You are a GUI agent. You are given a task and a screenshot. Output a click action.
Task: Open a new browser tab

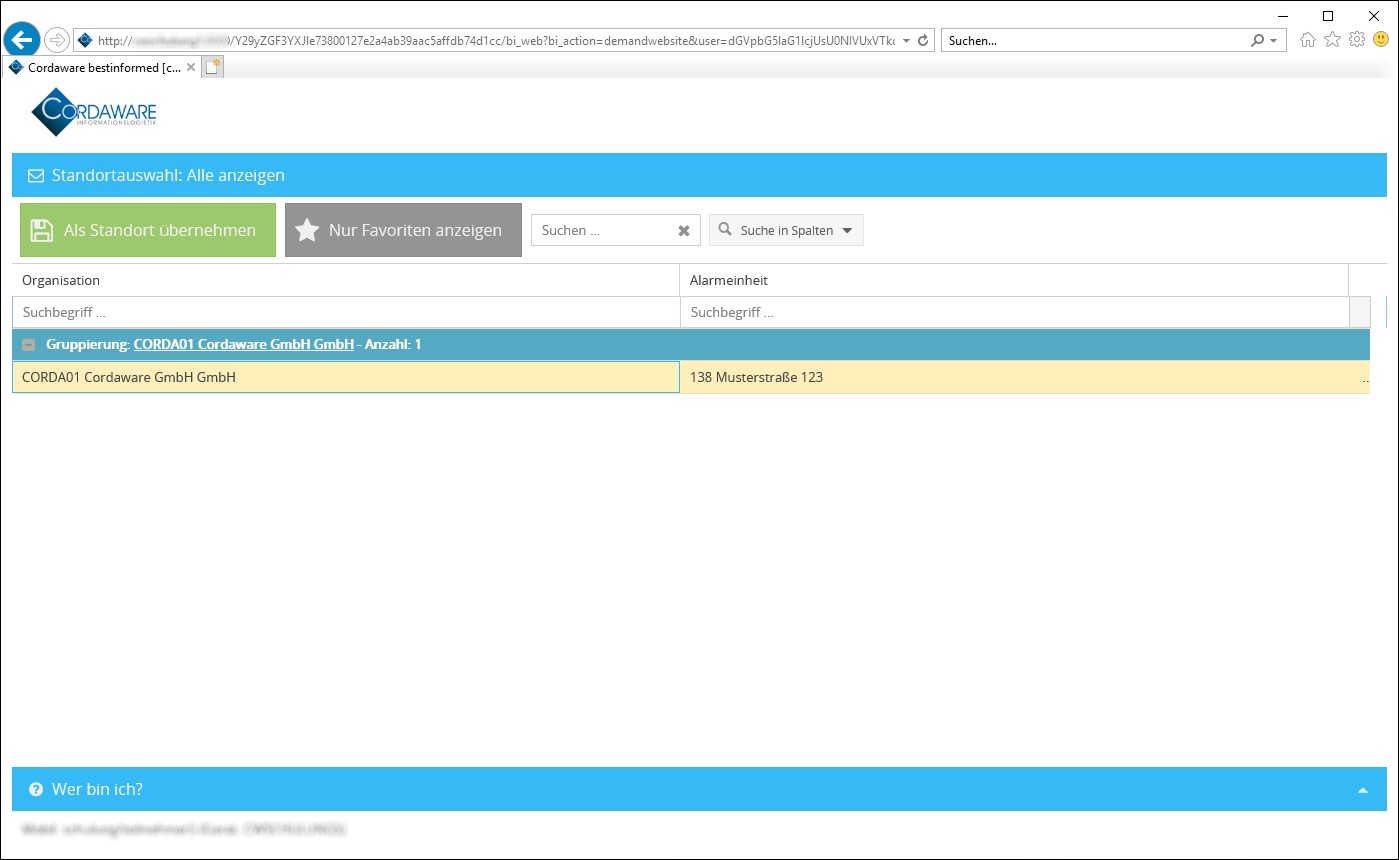213,67
